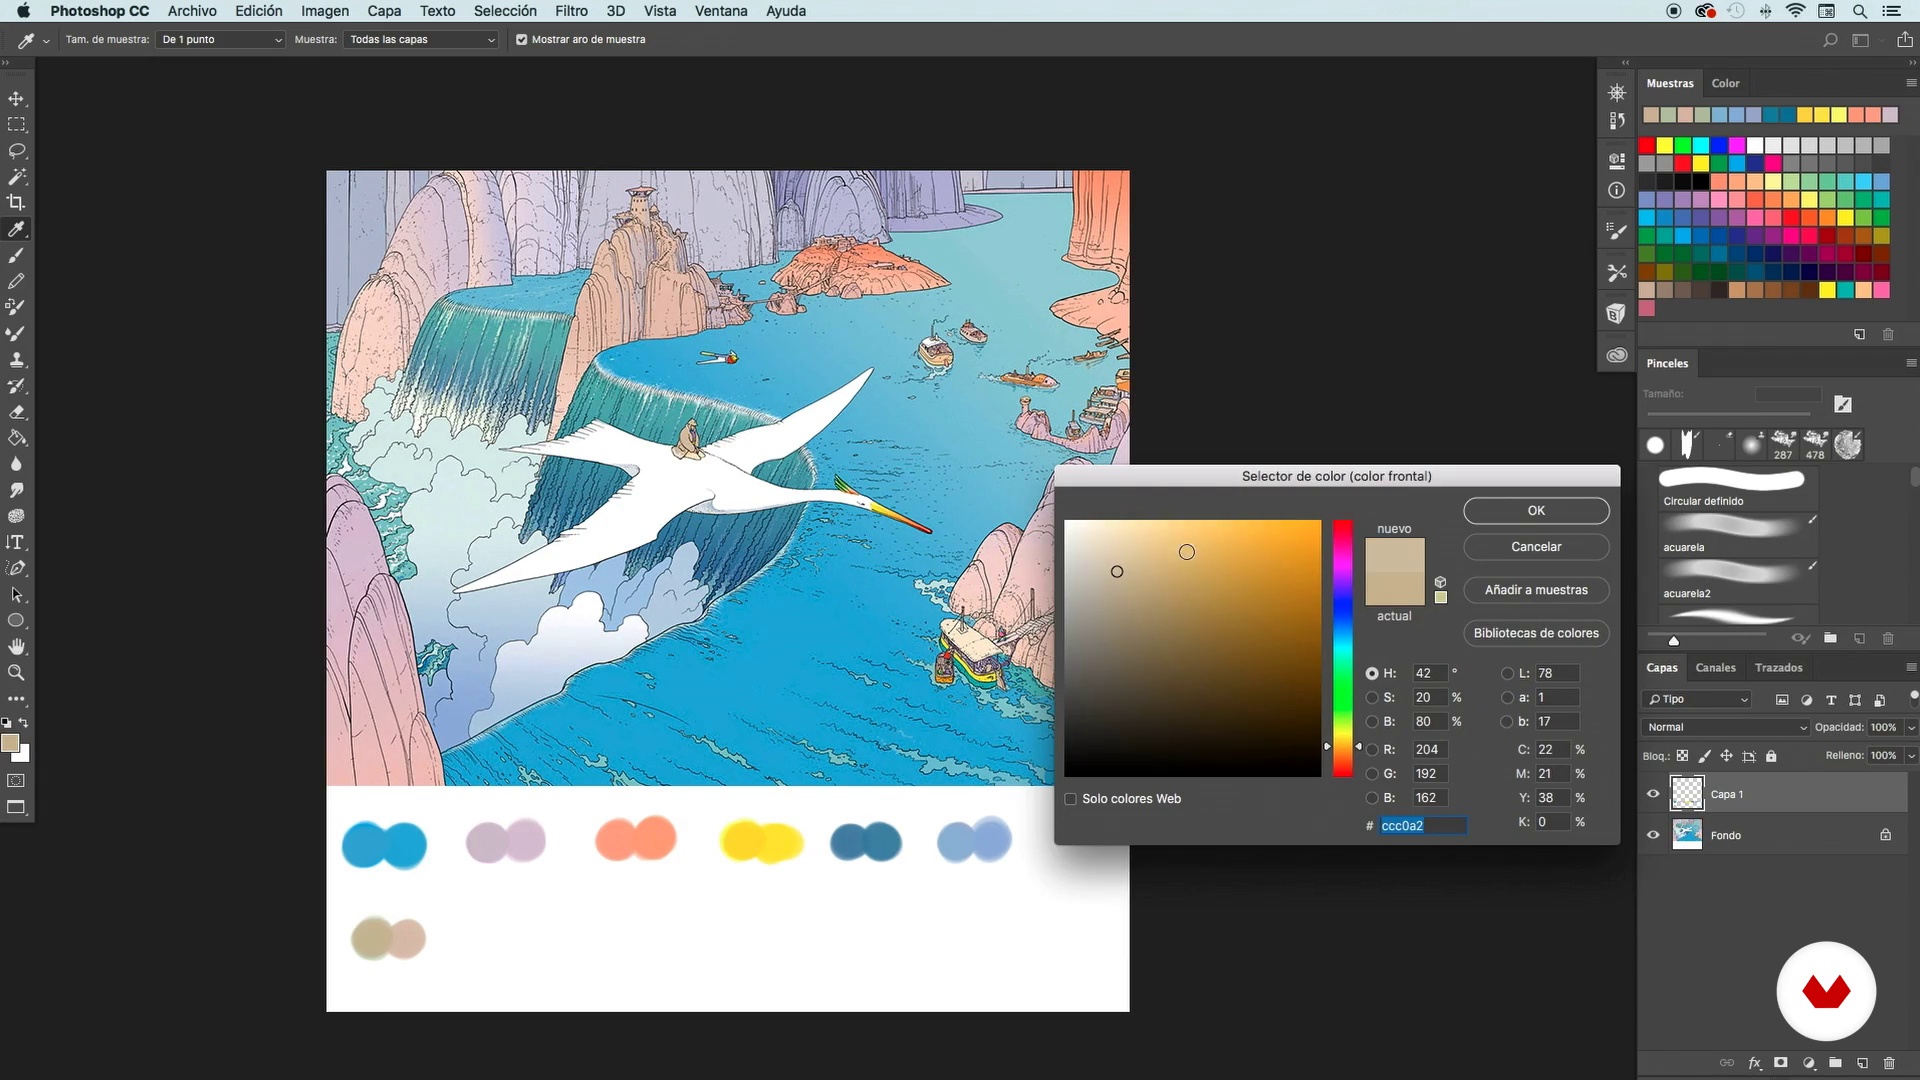Hide the Fondo layer

[1653, 835]
